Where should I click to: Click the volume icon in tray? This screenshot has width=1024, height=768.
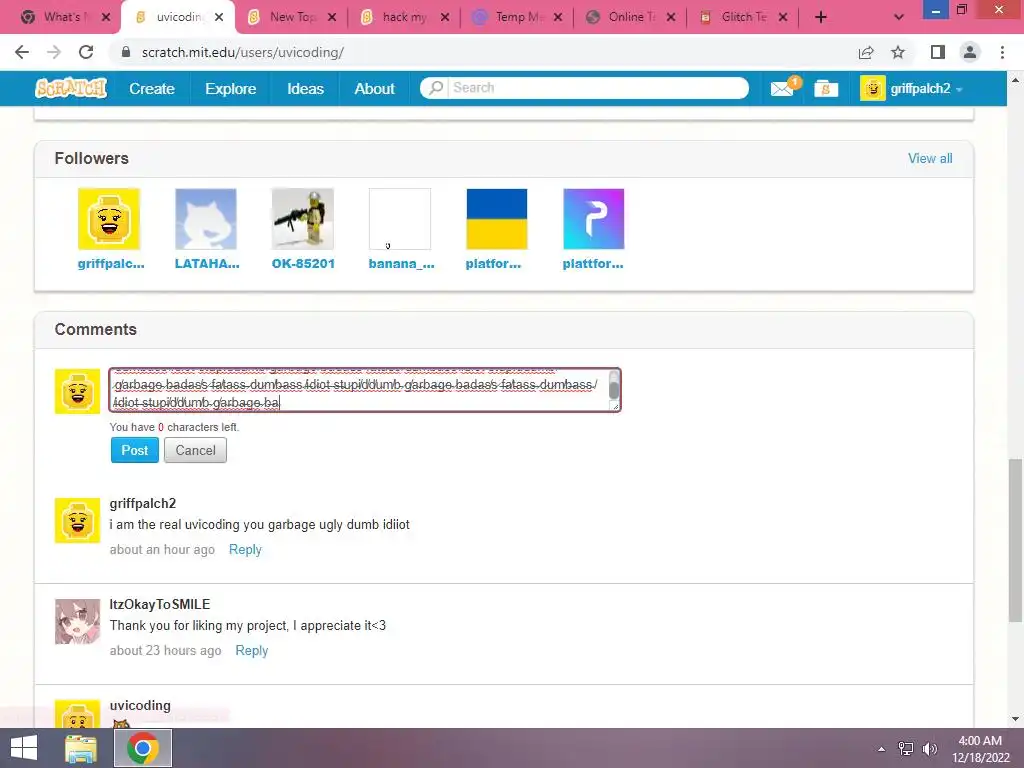tap(929, 748)
